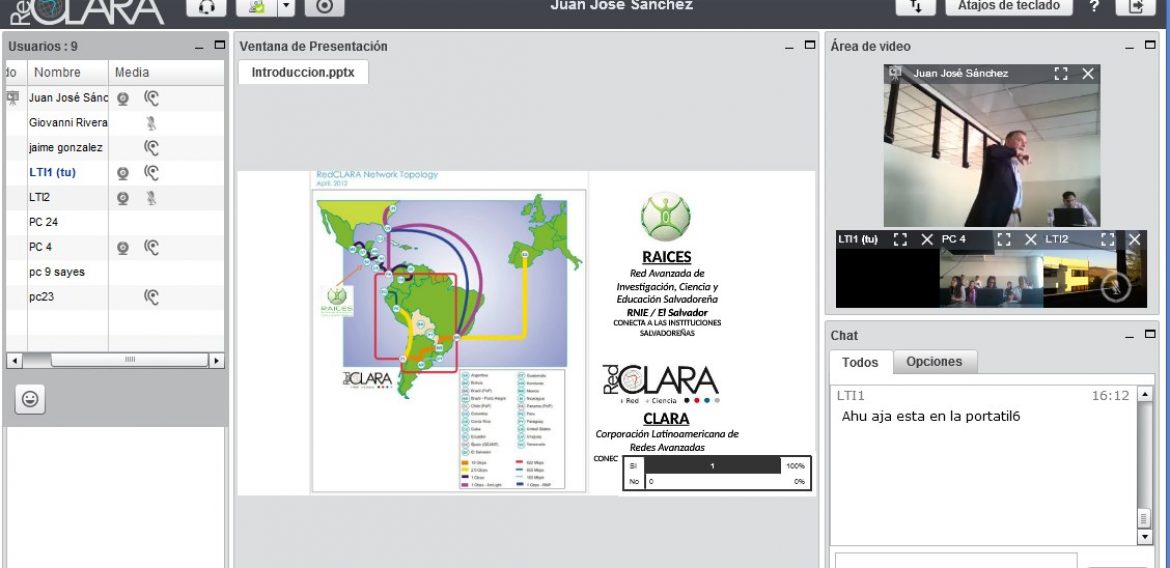Maximize the Ventana de Presentación panel

(810, 45)
